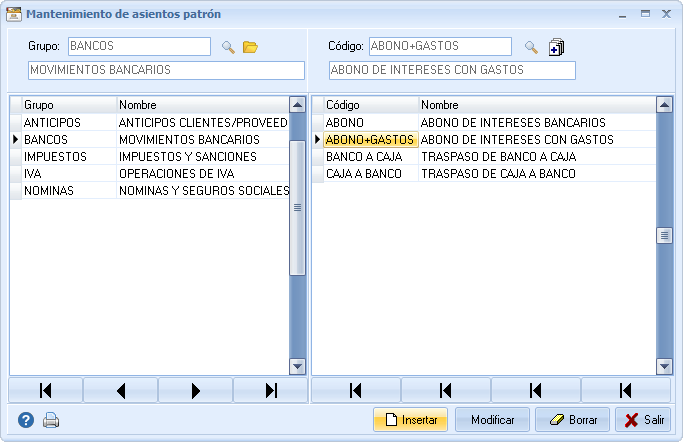Click the Código input field containing ABONO+GASTOS

[x=440, y=46]
